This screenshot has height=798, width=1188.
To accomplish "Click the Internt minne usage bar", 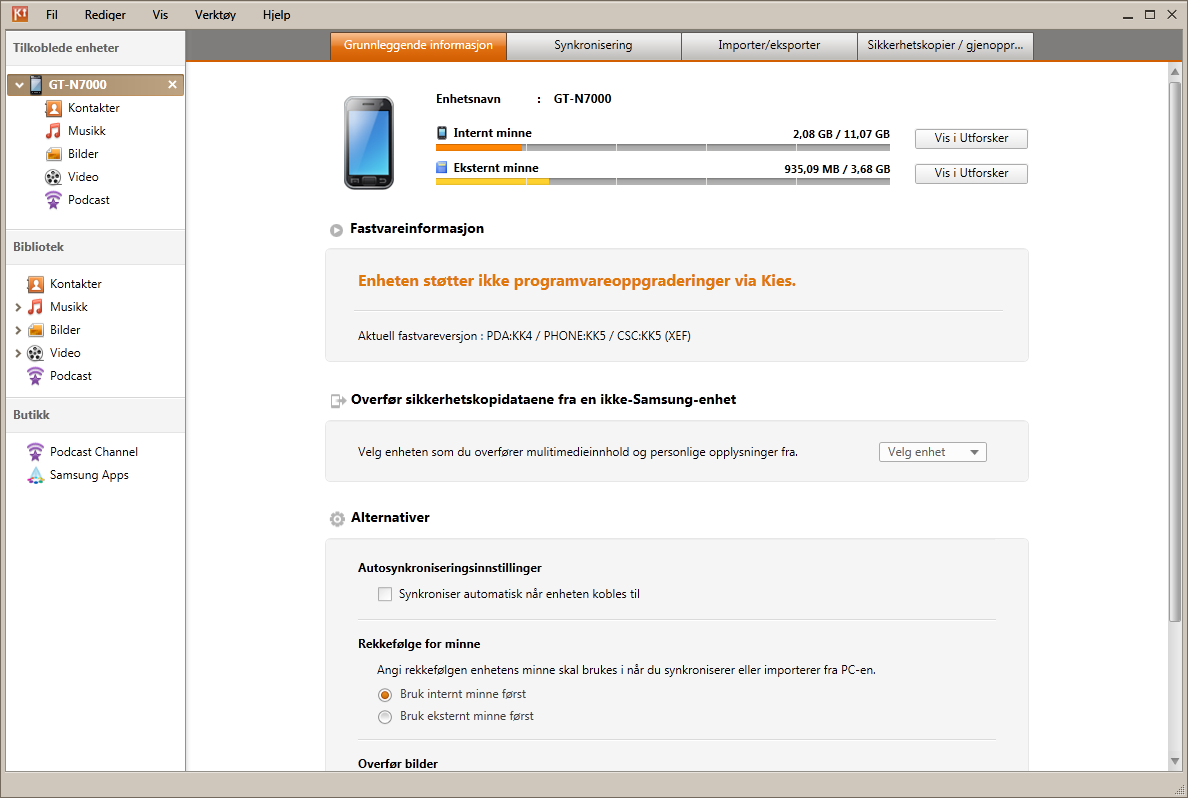I will pyautogui.click(x=663, y=148).
